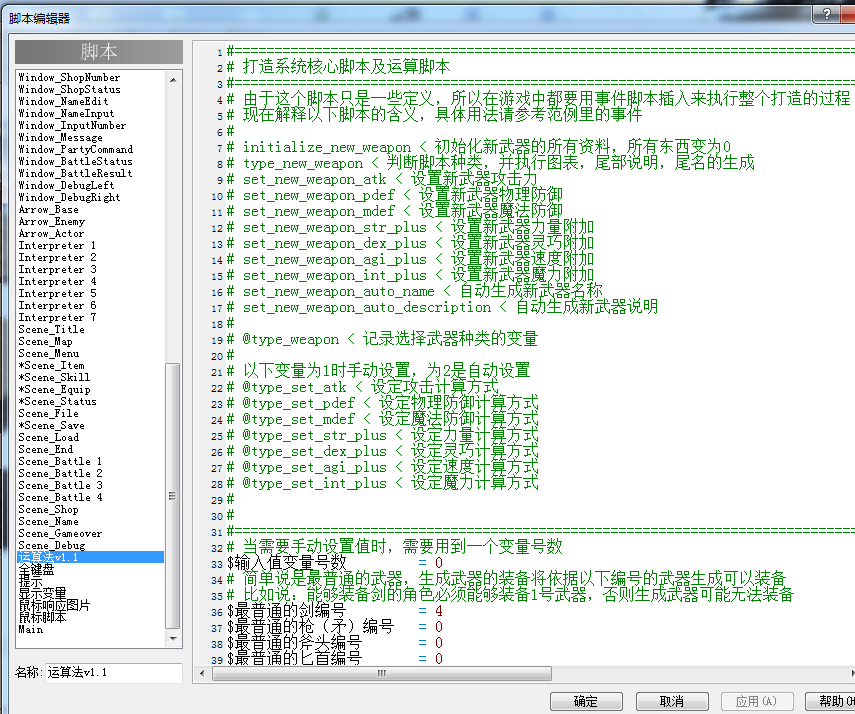Click code line 7 initialize_new_weapon comment
This screenshot has height=714, width=855.
[479, 147]
